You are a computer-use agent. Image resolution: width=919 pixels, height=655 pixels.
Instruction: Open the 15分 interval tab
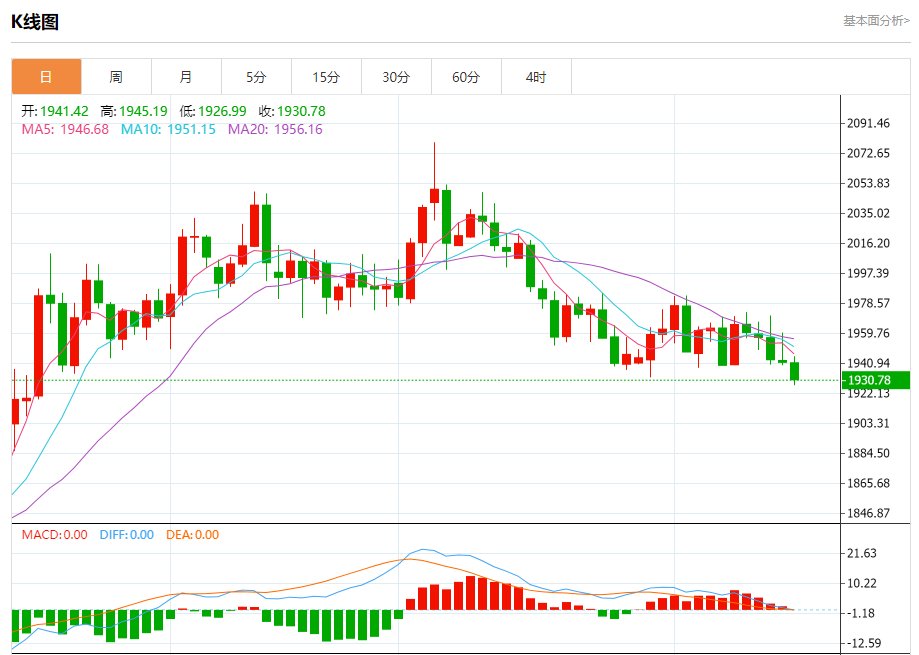(x=326, y=77)
